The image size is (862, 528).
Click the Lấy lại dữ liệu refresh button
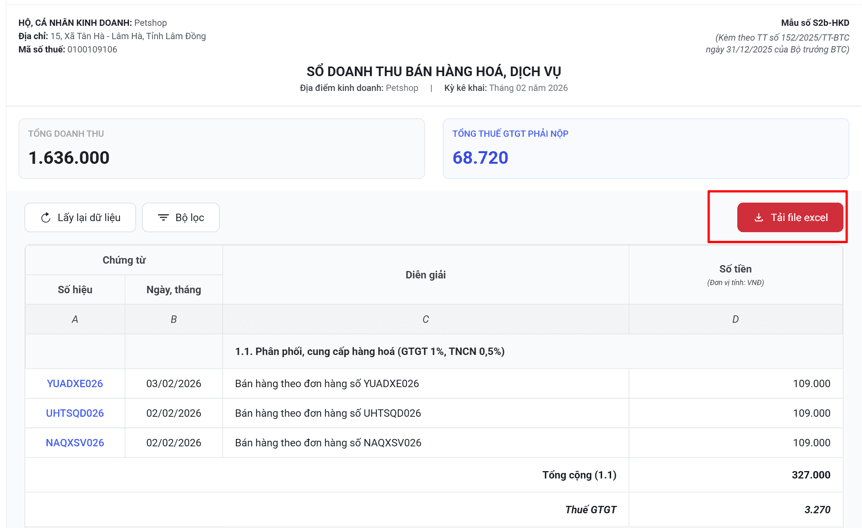coord(80,217)
